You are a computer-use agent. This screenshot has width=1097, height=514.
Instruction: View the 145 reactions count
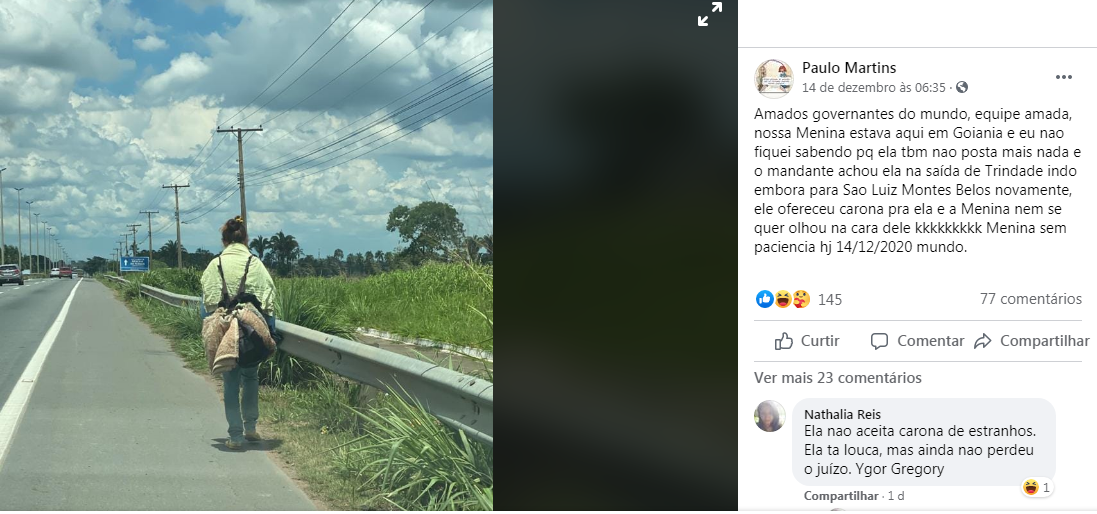[x=830, y=299]
